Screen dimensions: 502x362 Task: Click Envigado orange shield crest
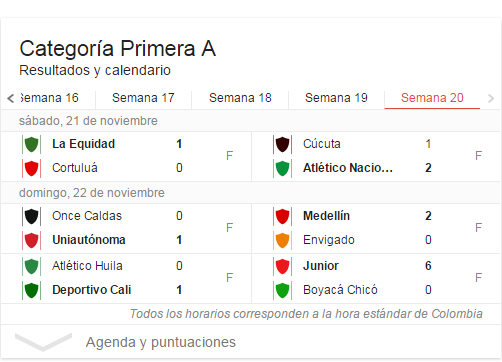click(282, 240)
